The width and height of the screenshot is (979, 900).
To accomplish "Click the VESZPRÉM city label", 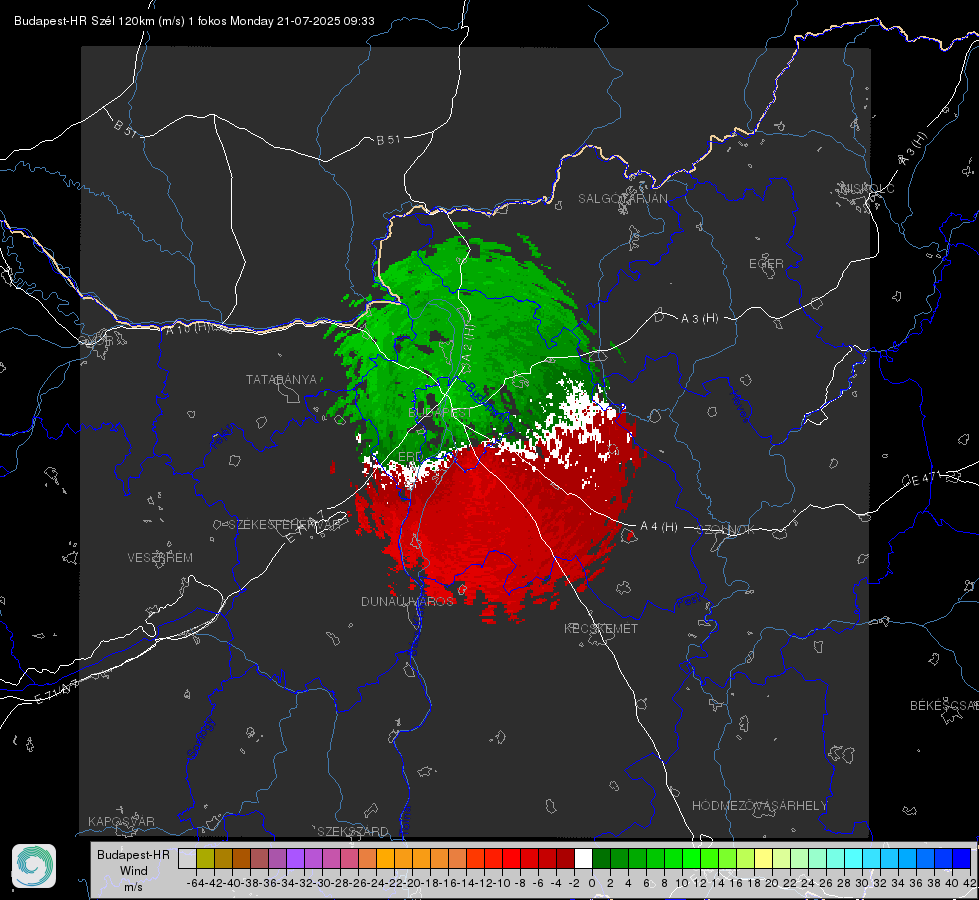I will 160,557.
